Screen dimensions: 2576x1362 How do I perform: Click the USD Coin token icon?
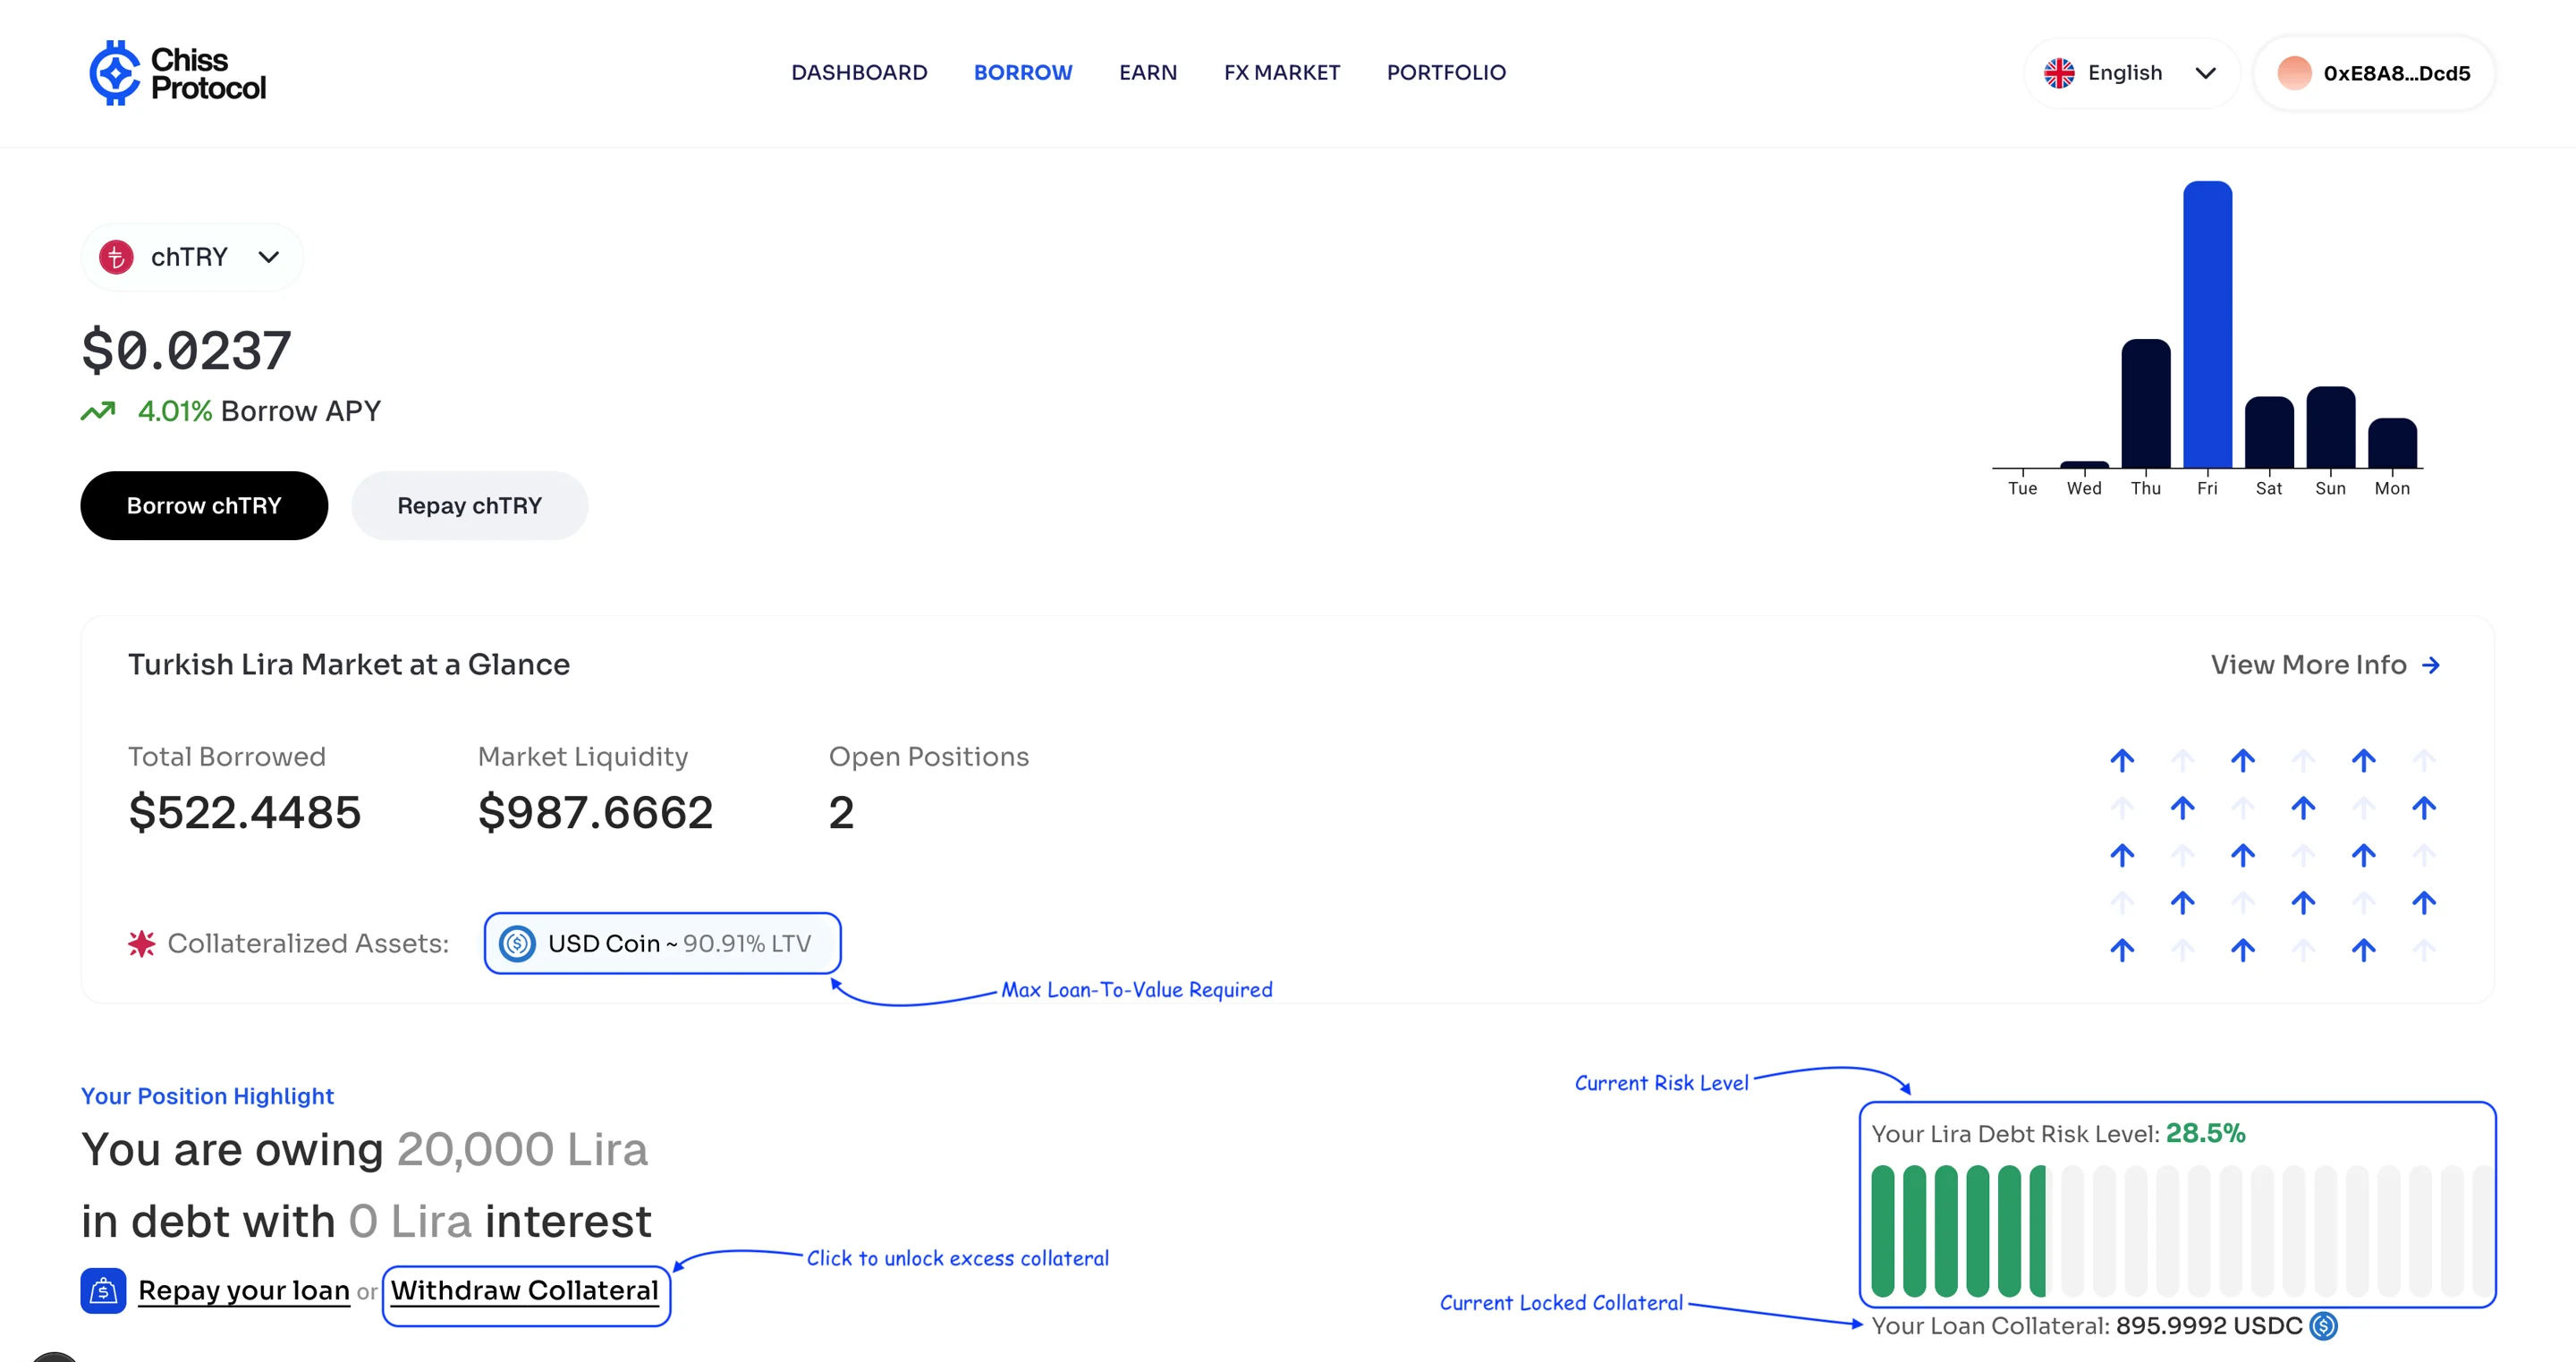click(x=517, y=943)
